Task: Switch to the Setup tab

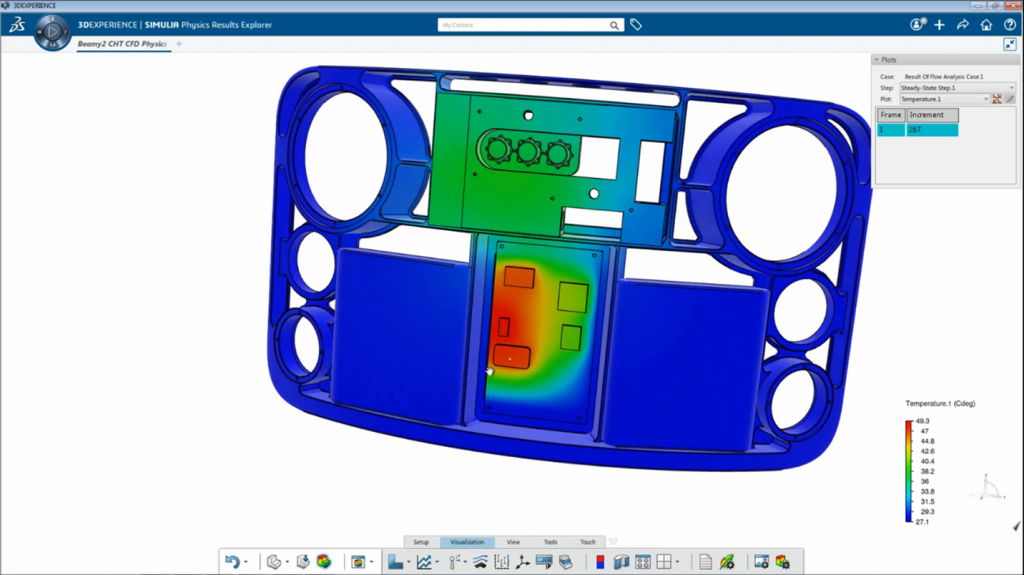Action: tap(421, 542)
